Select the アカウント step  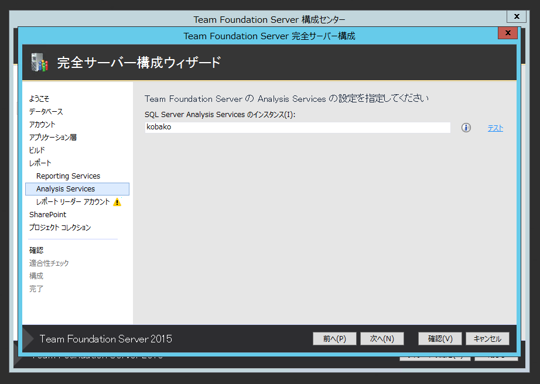point(42,124)
